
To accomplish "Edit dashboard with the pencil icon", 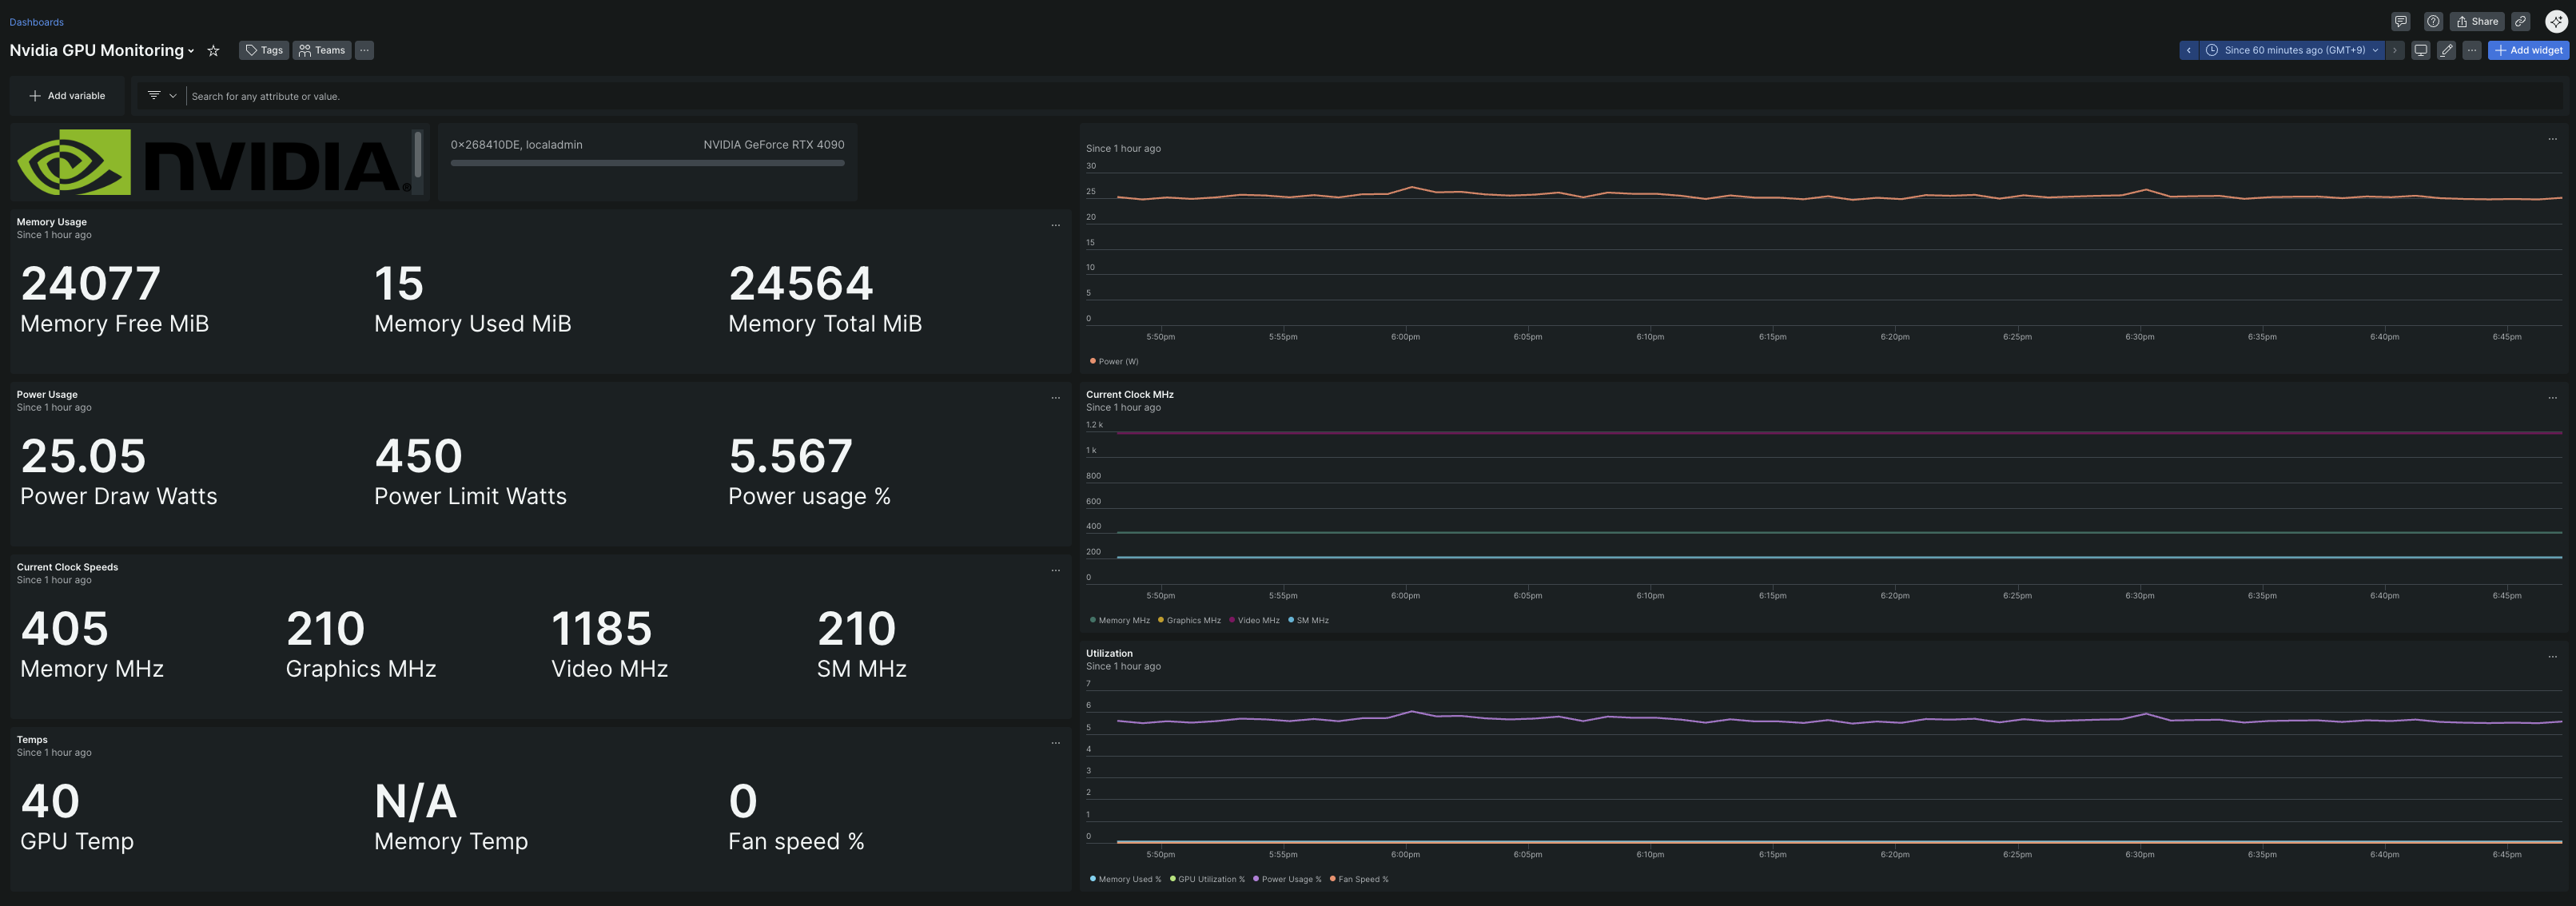I will point(2446,50).
